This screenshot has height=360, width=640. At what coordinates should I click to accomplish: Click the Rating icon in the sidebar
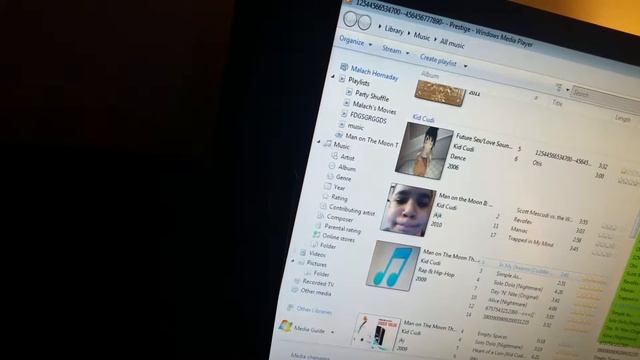[325, 196]
